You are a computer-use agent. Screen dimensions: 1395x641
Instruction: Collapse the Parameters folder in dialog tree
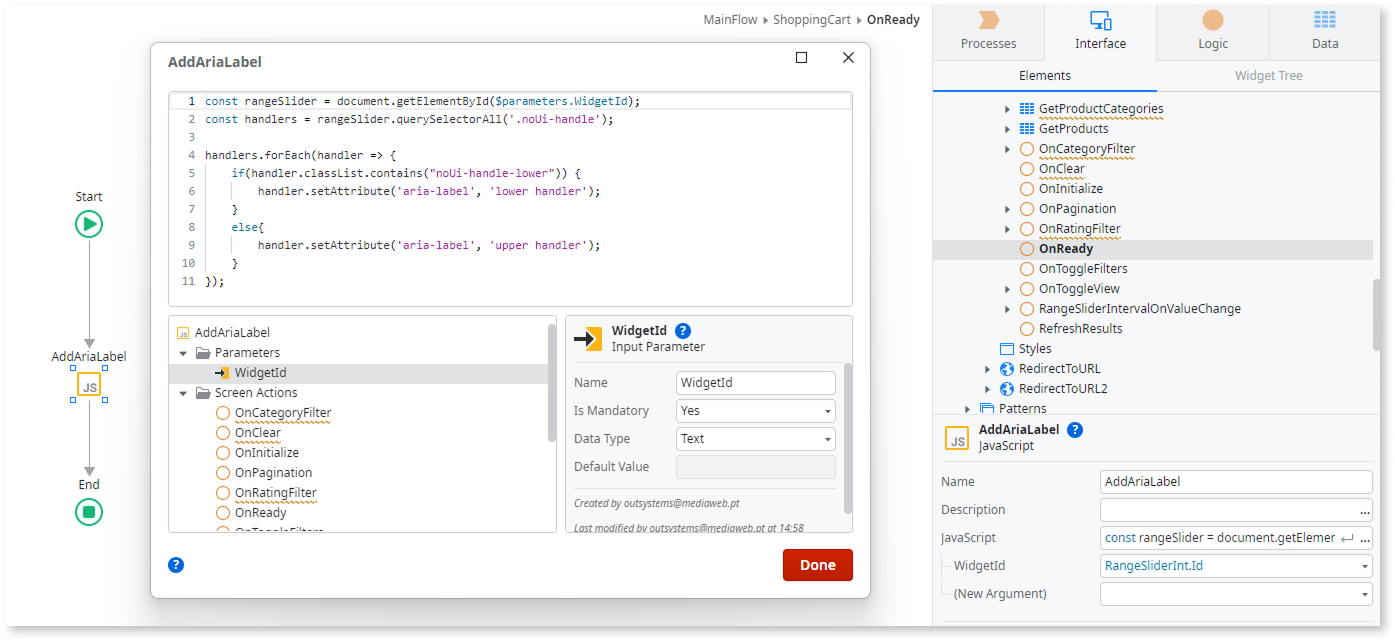pos(183,353)
